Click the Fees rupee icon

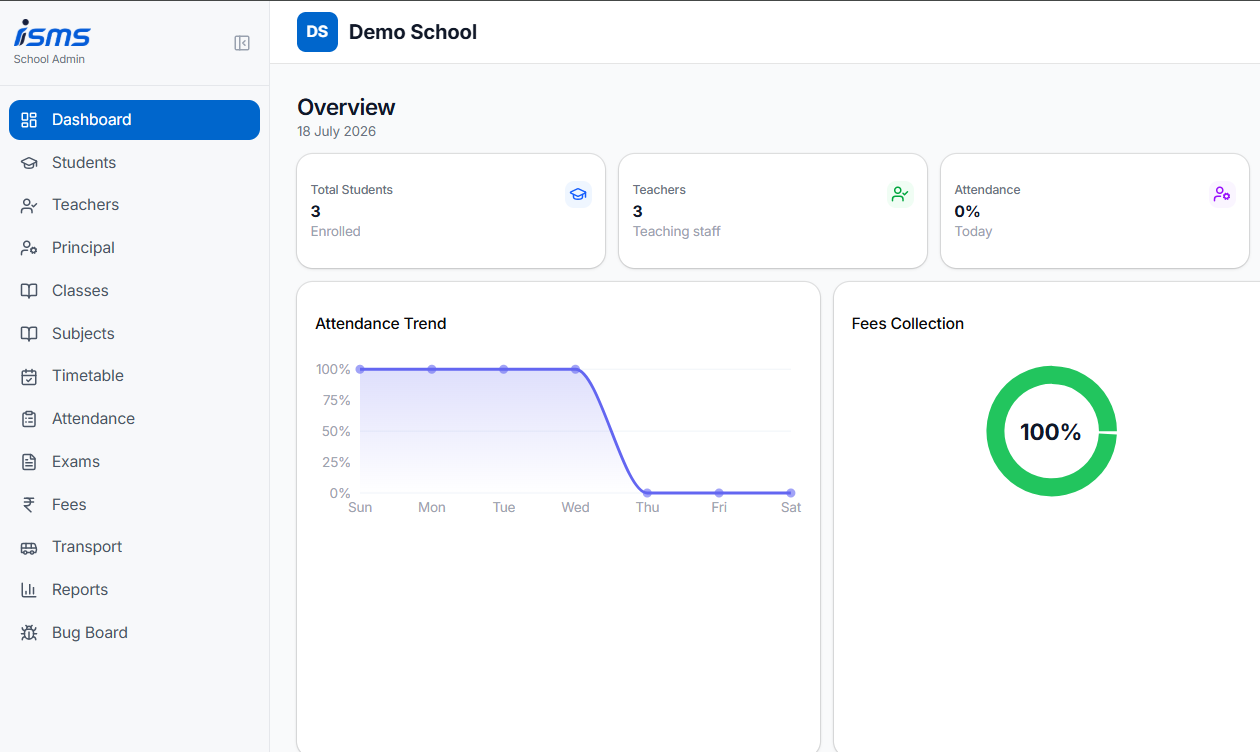point(29,505)
